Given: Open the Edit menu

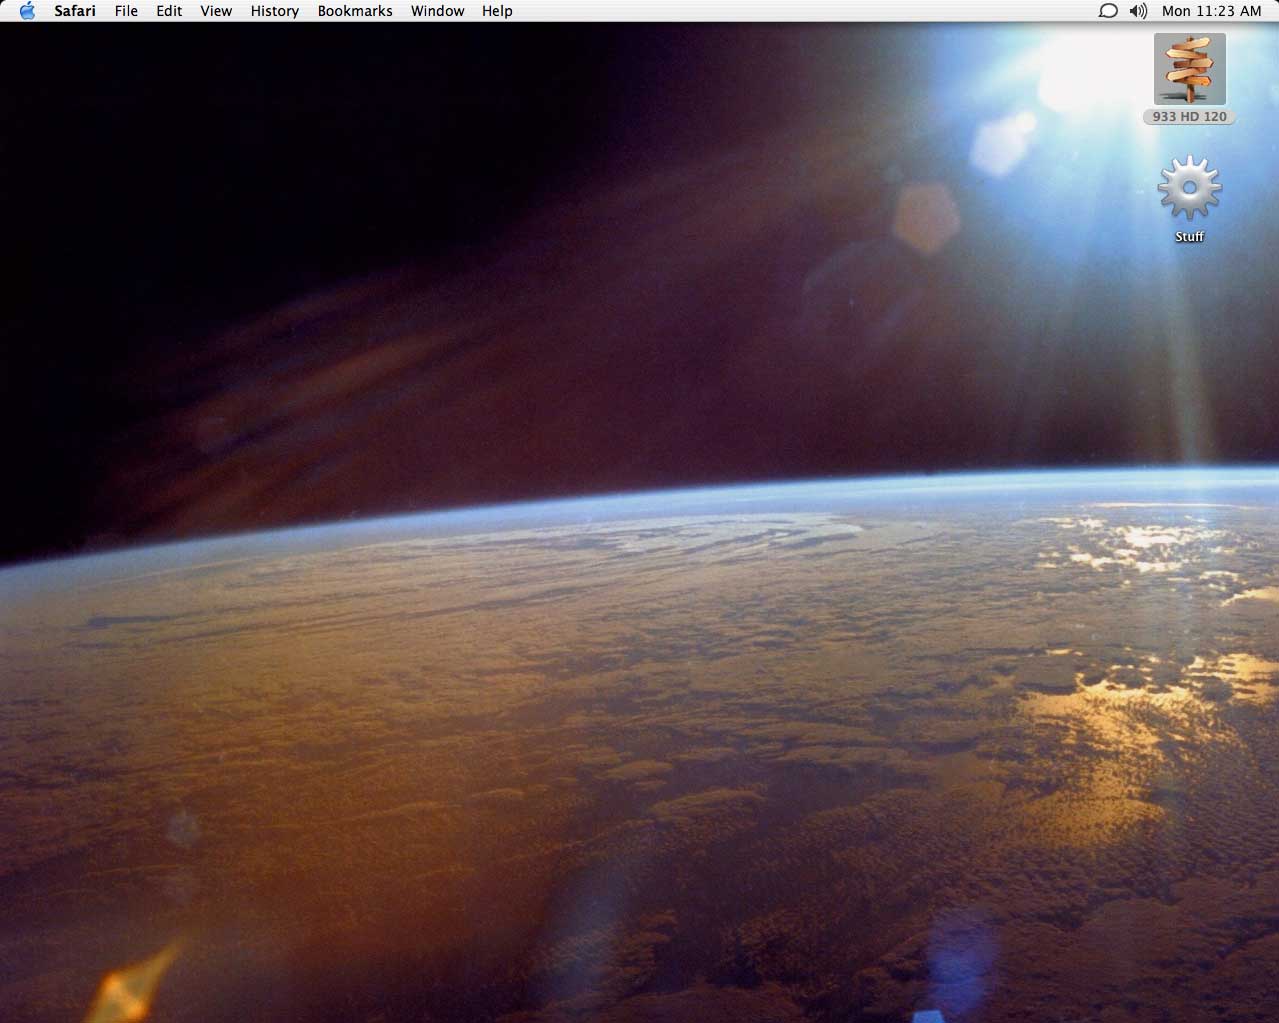Looking at the screenshot, I should tap(169, 11).
